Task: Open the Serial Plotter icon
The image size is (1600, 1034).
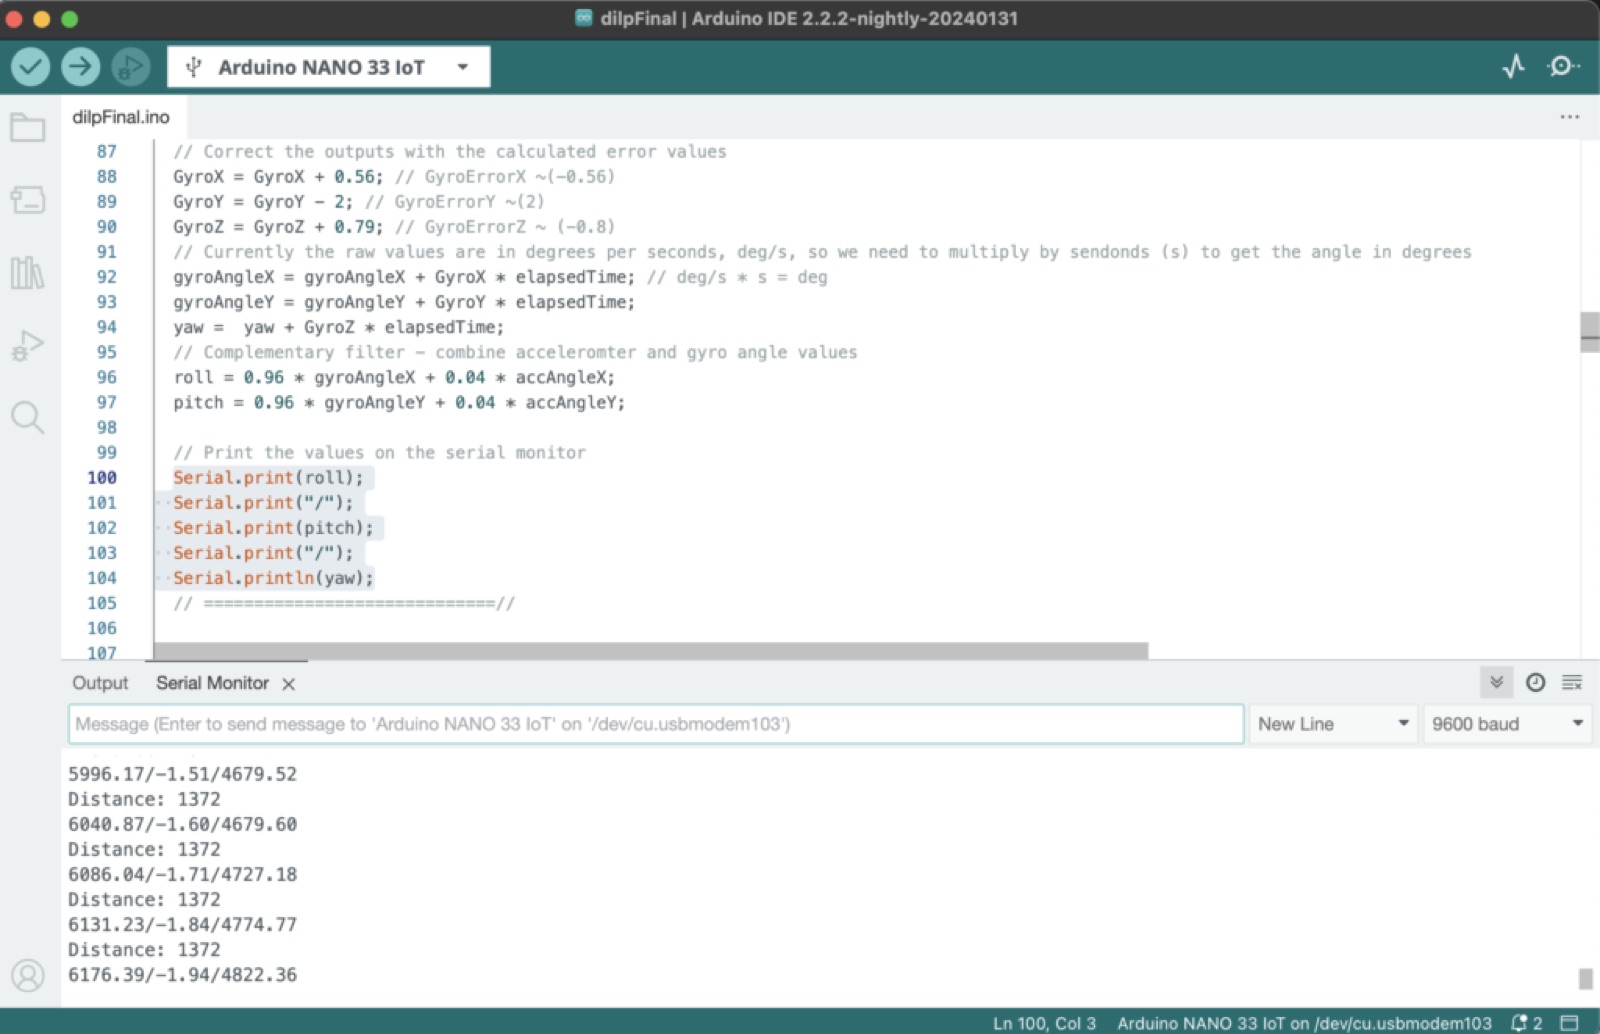Action: tap(1514, 67)
